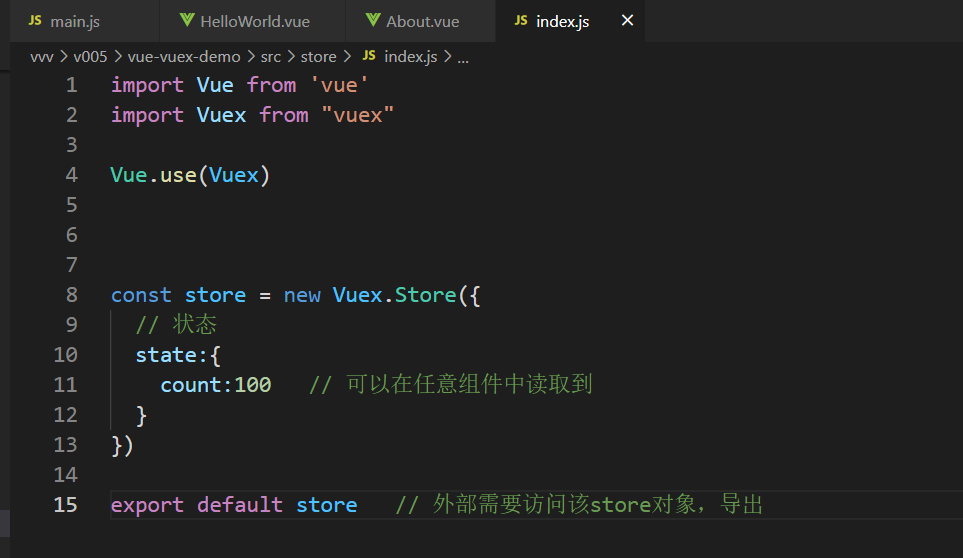Open the HelloWorld.vue tab
The height and width of the screenshot is (558, 963).
252,21
